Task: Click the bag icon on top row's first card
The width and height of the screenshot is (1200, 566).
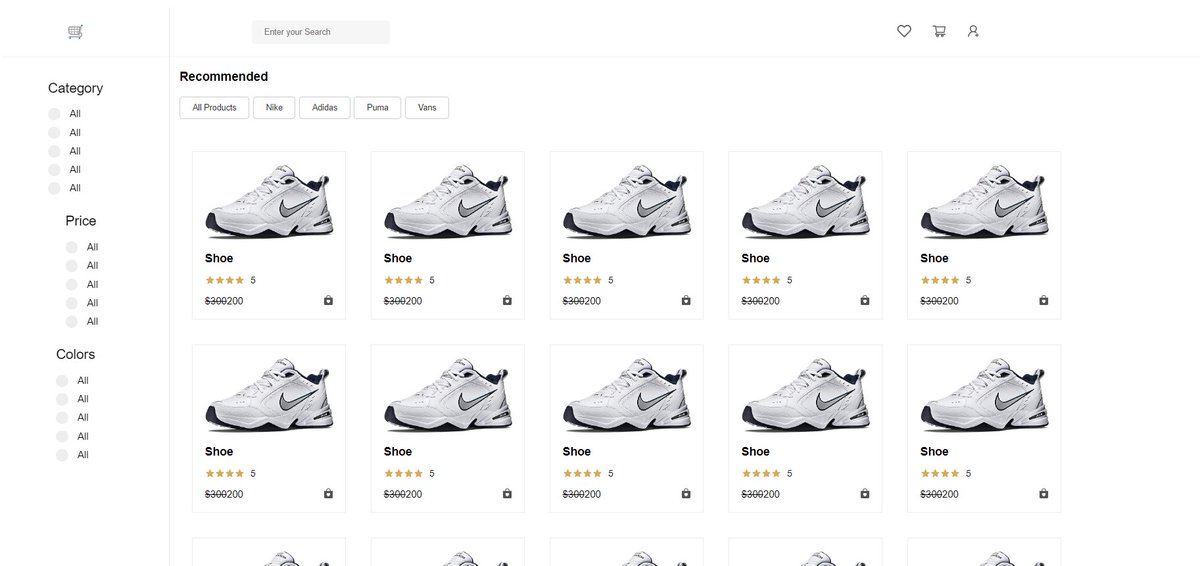Action: (x=328, y=300)
